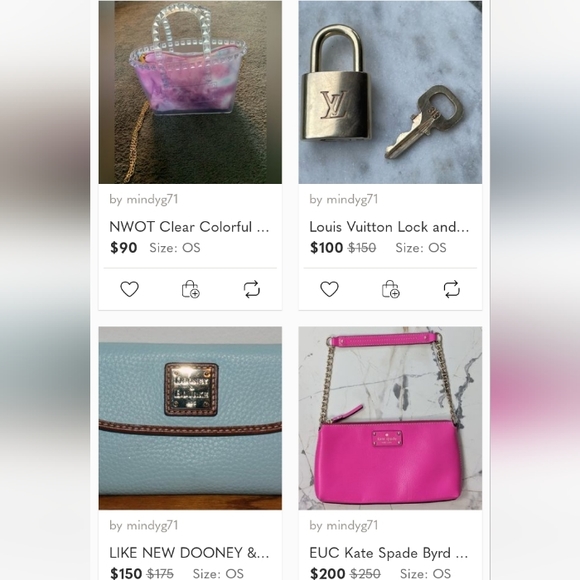The image size is (580, 580).
Task: Select the $100 Louis Vuitton price
Action: [327, 247]
